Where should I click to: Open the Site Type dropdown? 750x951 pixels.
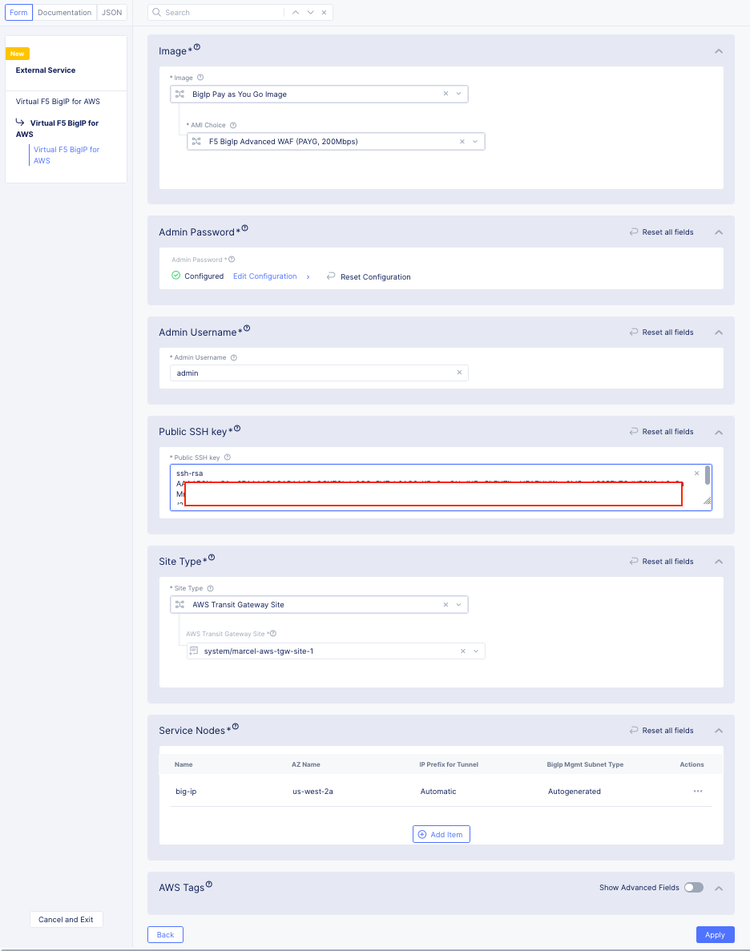point(459,605)
